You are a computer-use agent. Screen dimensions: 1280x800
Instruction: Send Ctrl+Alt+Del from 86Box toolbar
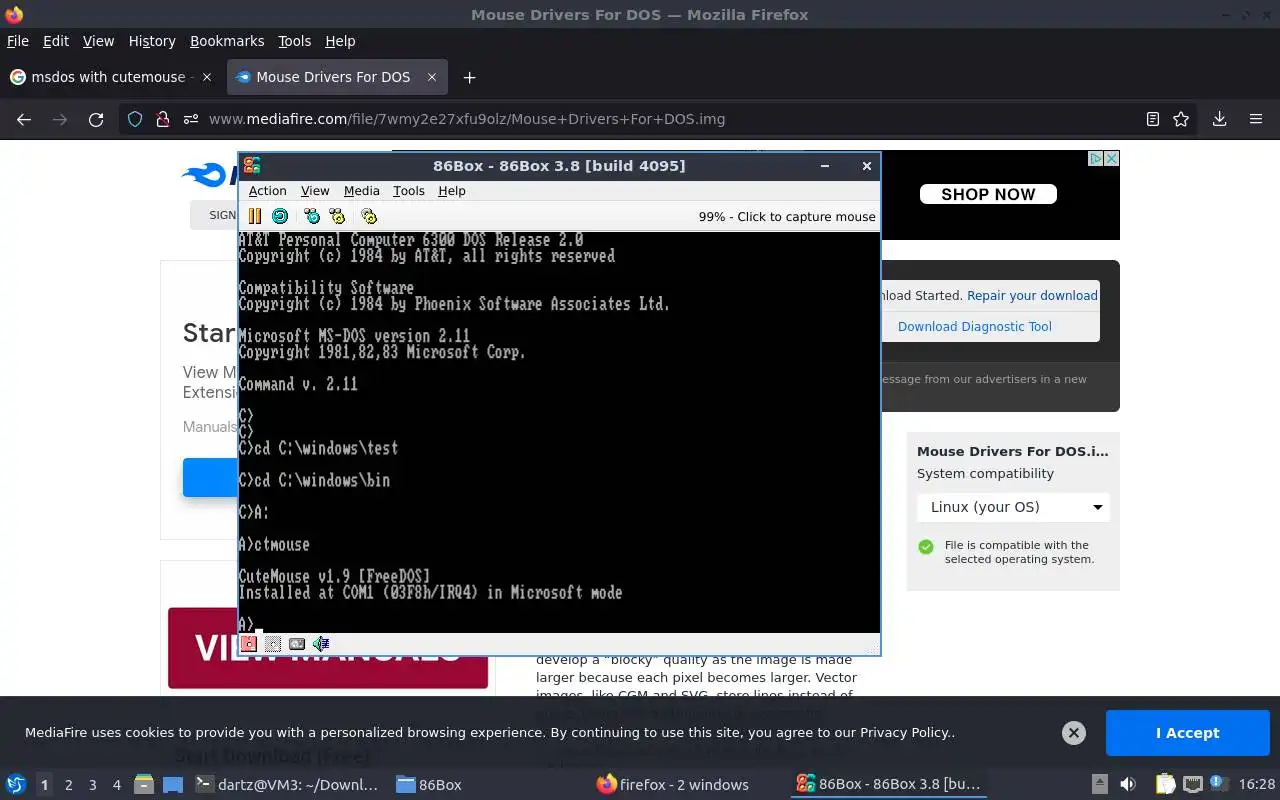312,216
